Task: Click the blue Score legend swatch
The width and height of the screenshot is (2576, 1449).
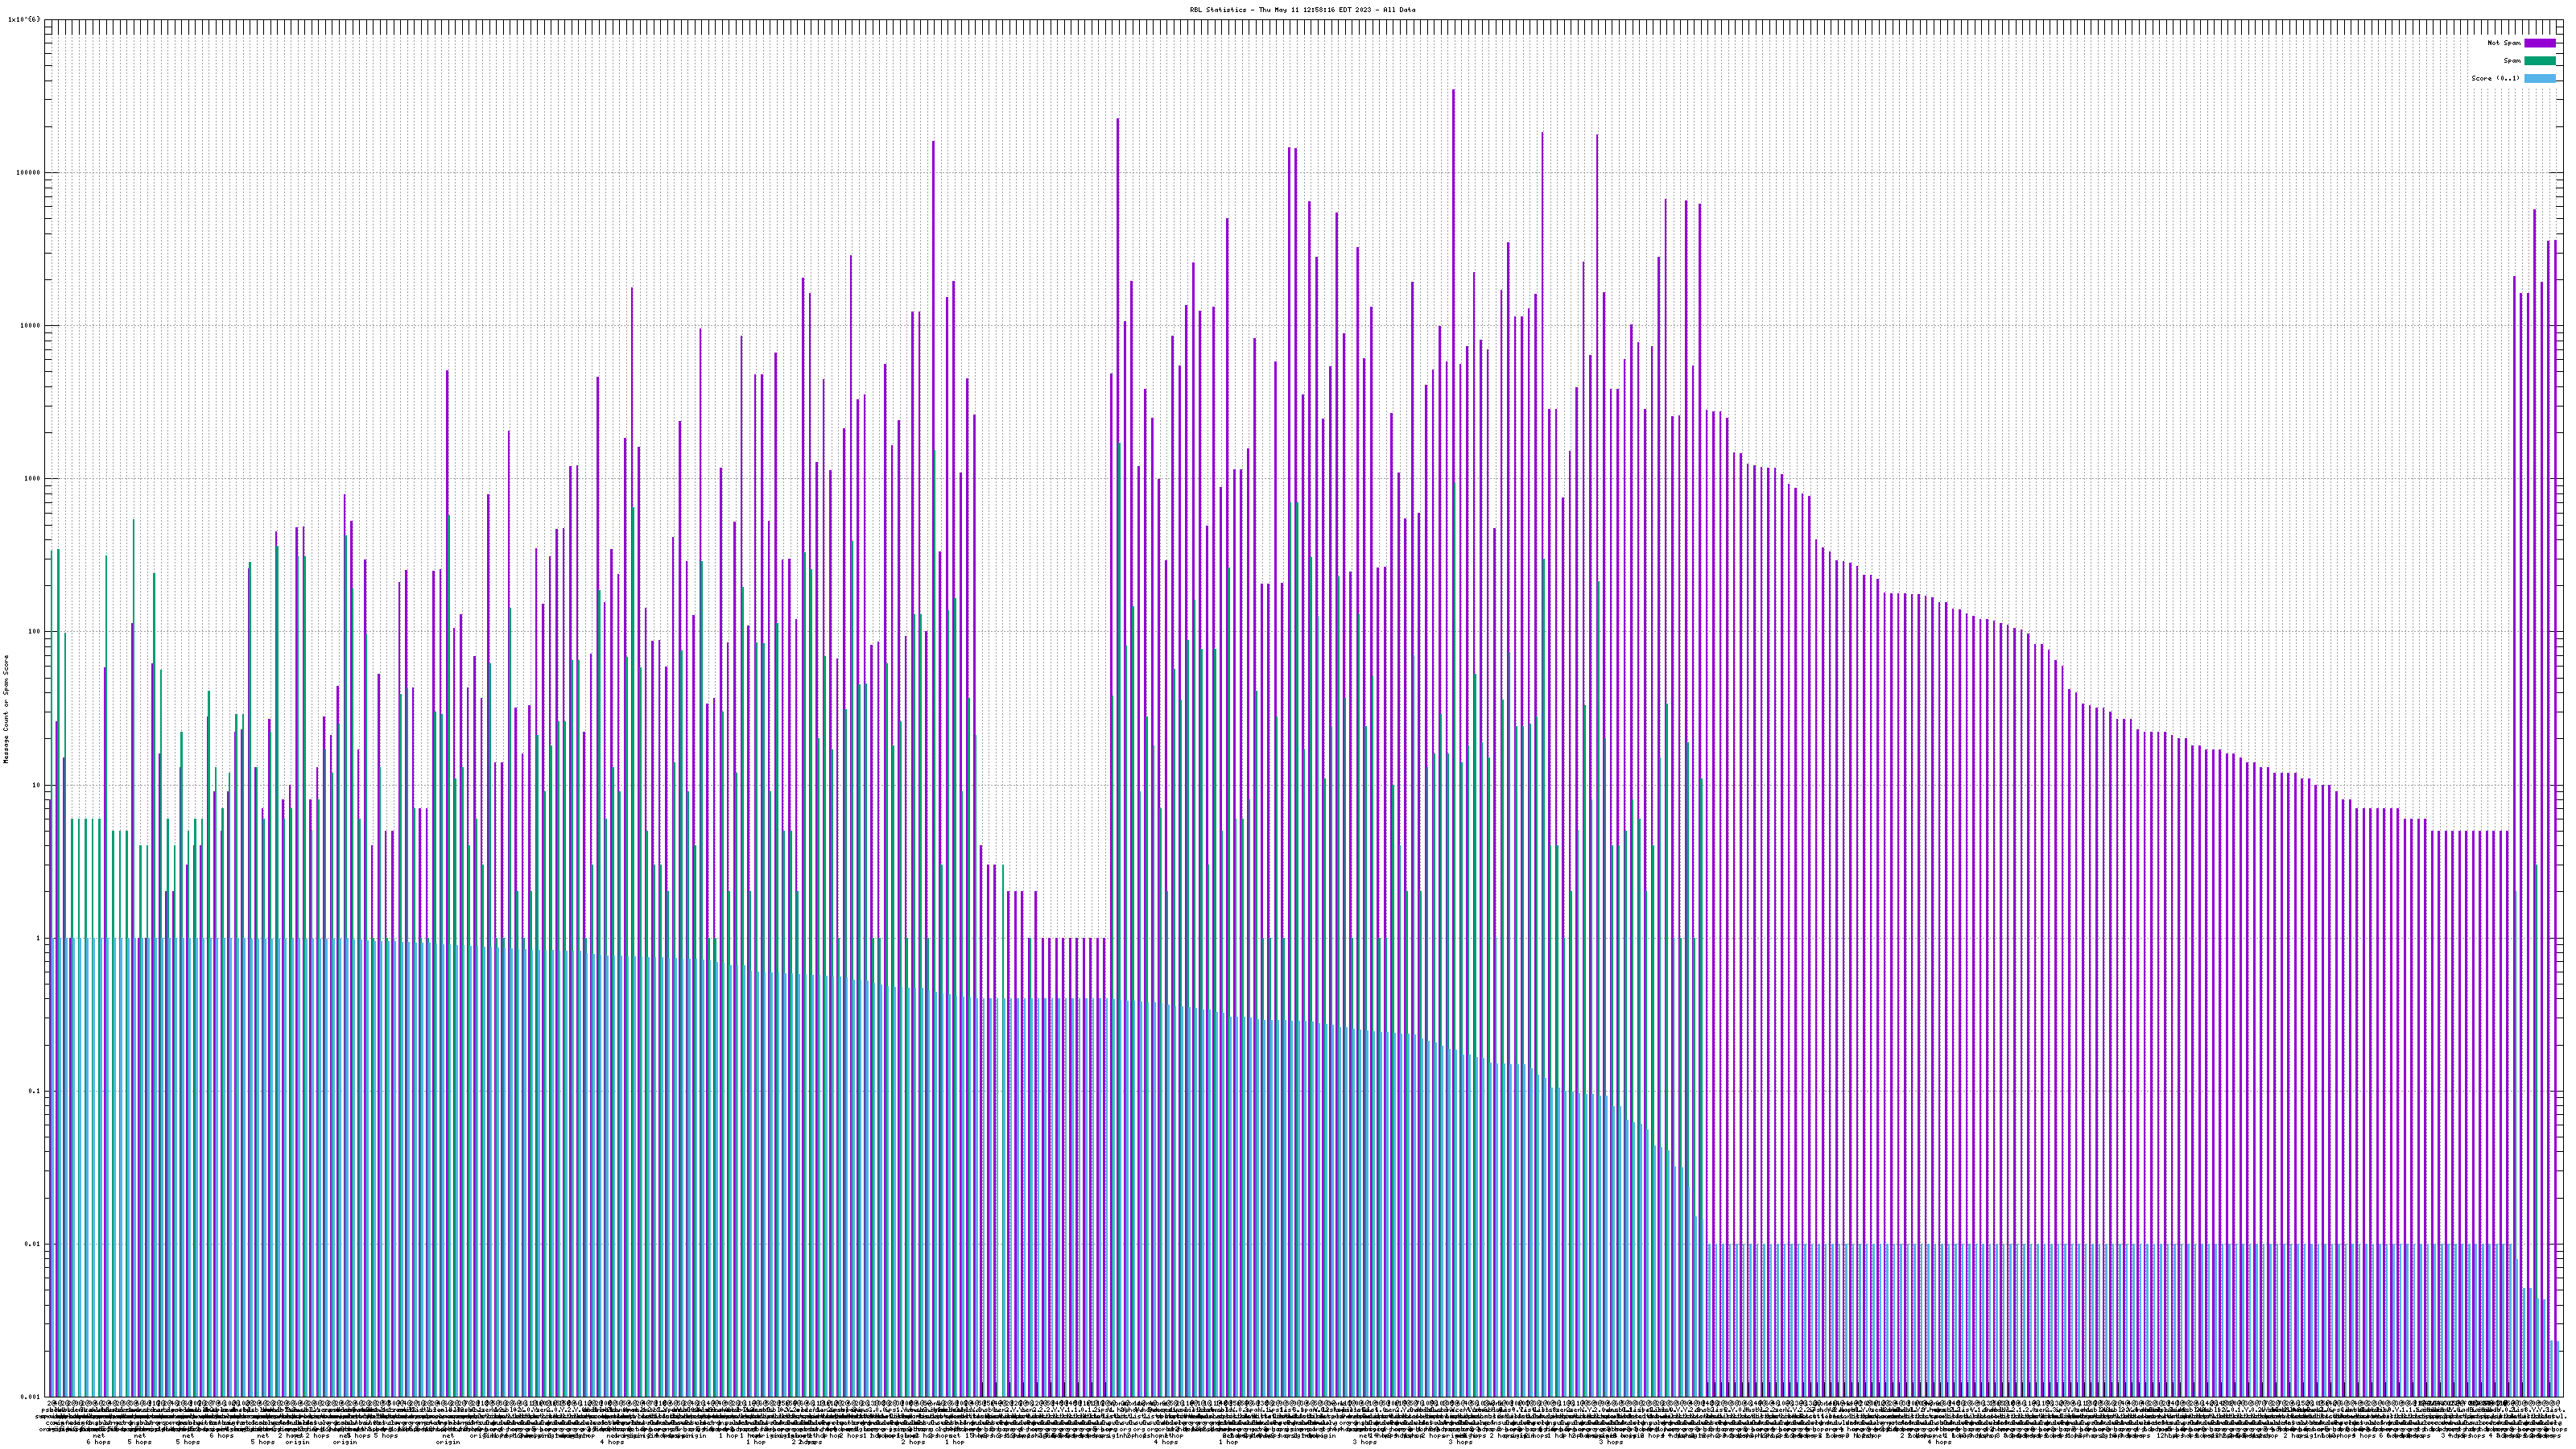Action: 2540,78
